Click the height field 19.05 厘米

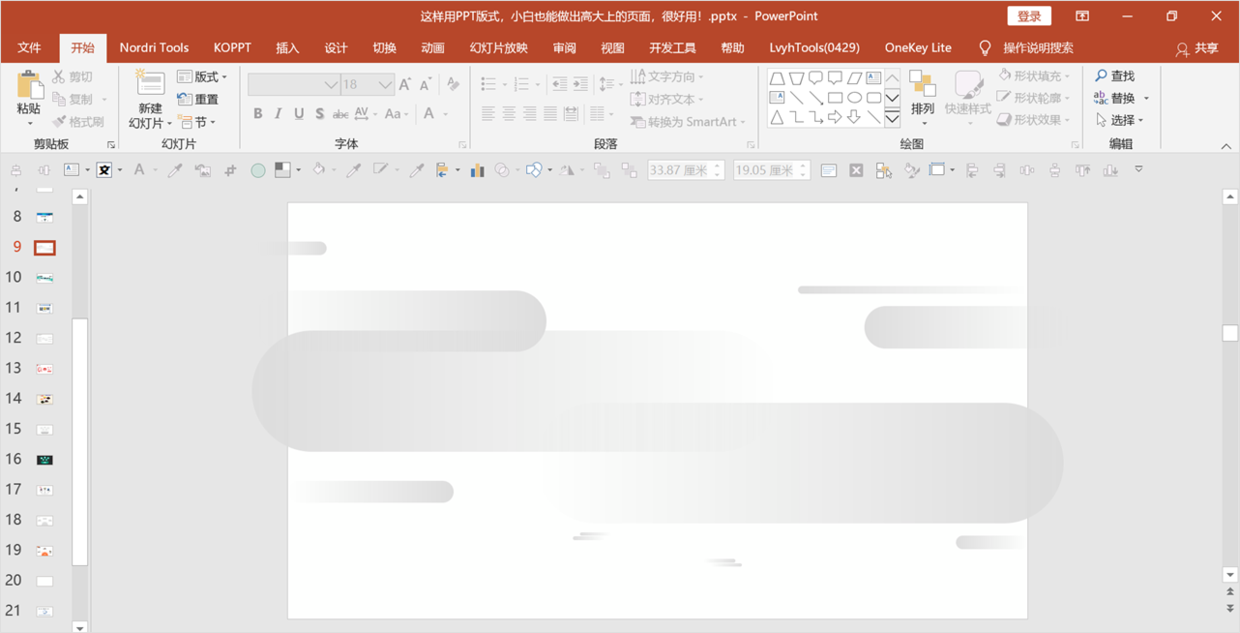click(771, 170)
